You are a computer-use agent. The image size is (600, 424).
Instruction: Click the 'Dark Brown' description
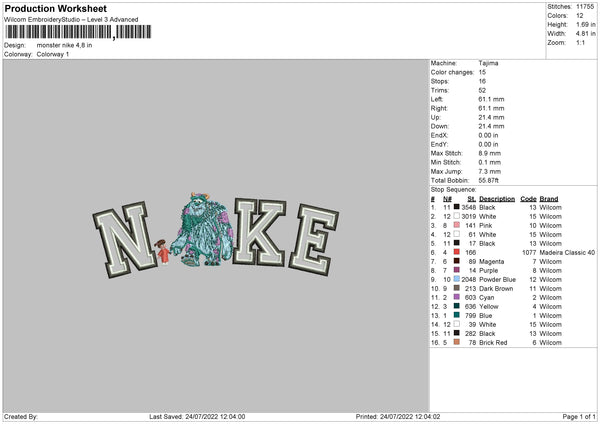496,289
